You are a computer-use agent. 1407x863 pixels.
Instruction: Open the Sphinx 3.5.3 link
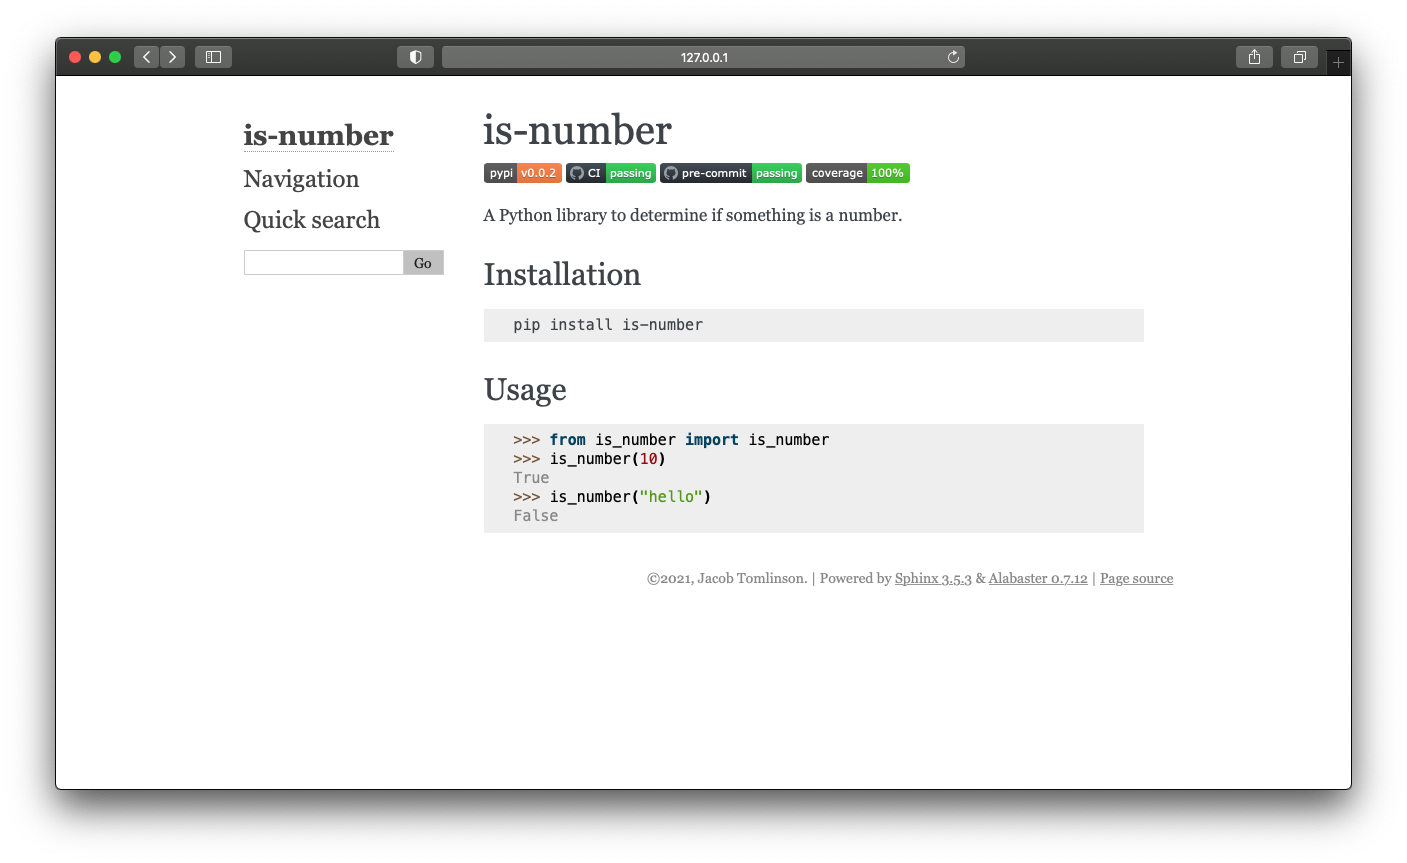click(x=932, y=578)
